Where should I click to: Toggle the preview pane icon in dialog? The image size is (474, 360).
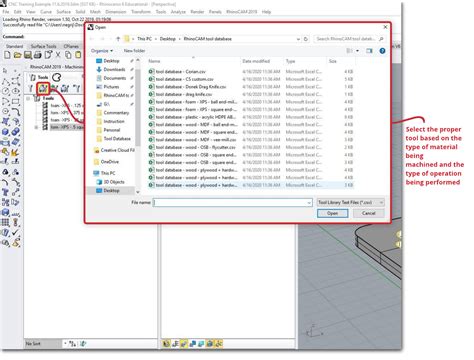tap(369, 51)
